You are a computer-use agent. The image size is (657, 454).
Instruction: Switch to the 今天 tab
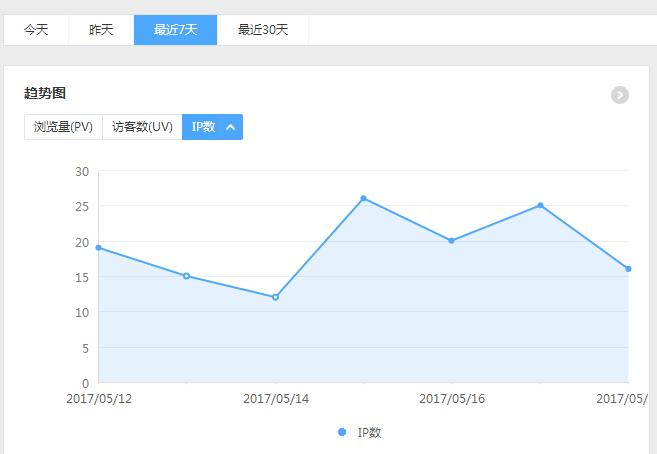36,30
